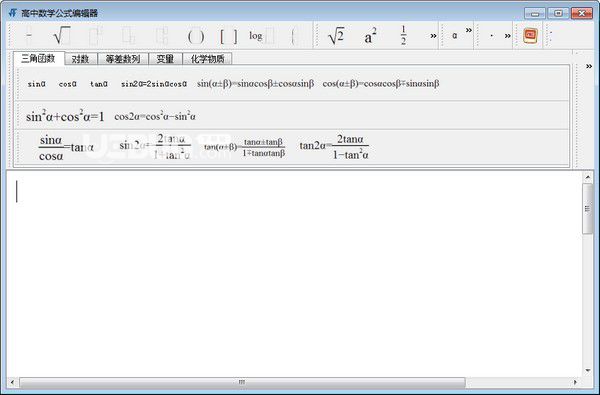600x395 pixels.
Task: Open the 等差数列 tab
Action: coord(123,59)
